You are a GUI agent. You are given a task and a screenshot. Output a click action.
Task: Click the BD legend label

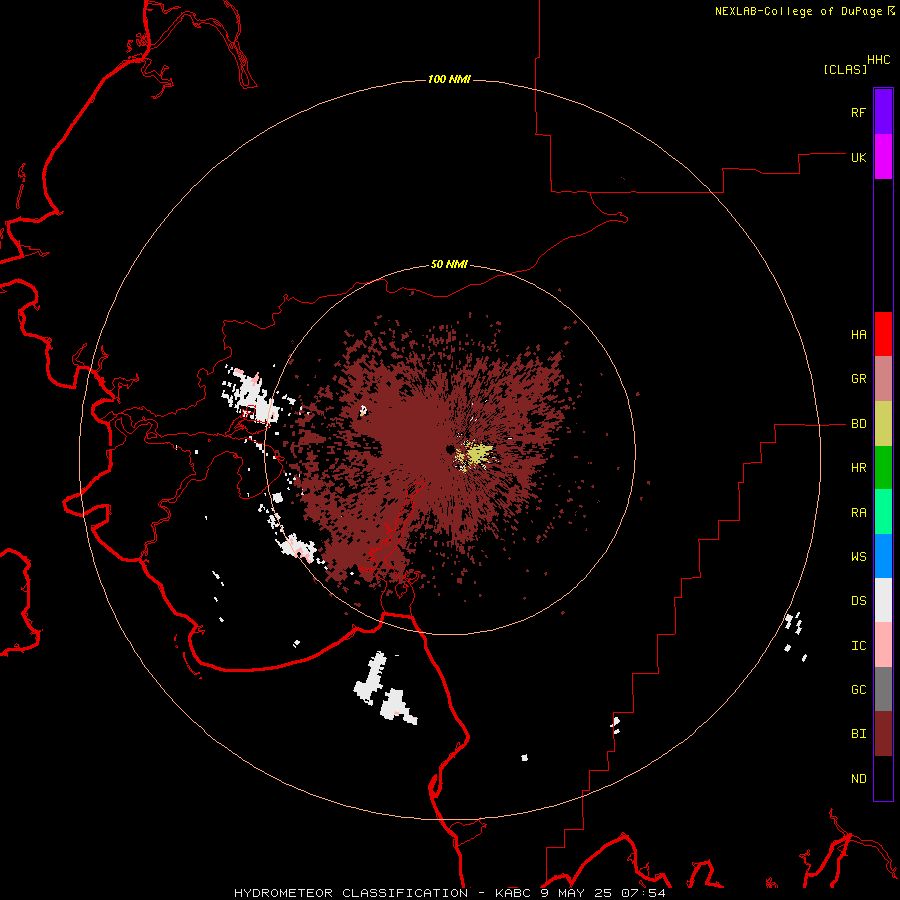point(858,424)
